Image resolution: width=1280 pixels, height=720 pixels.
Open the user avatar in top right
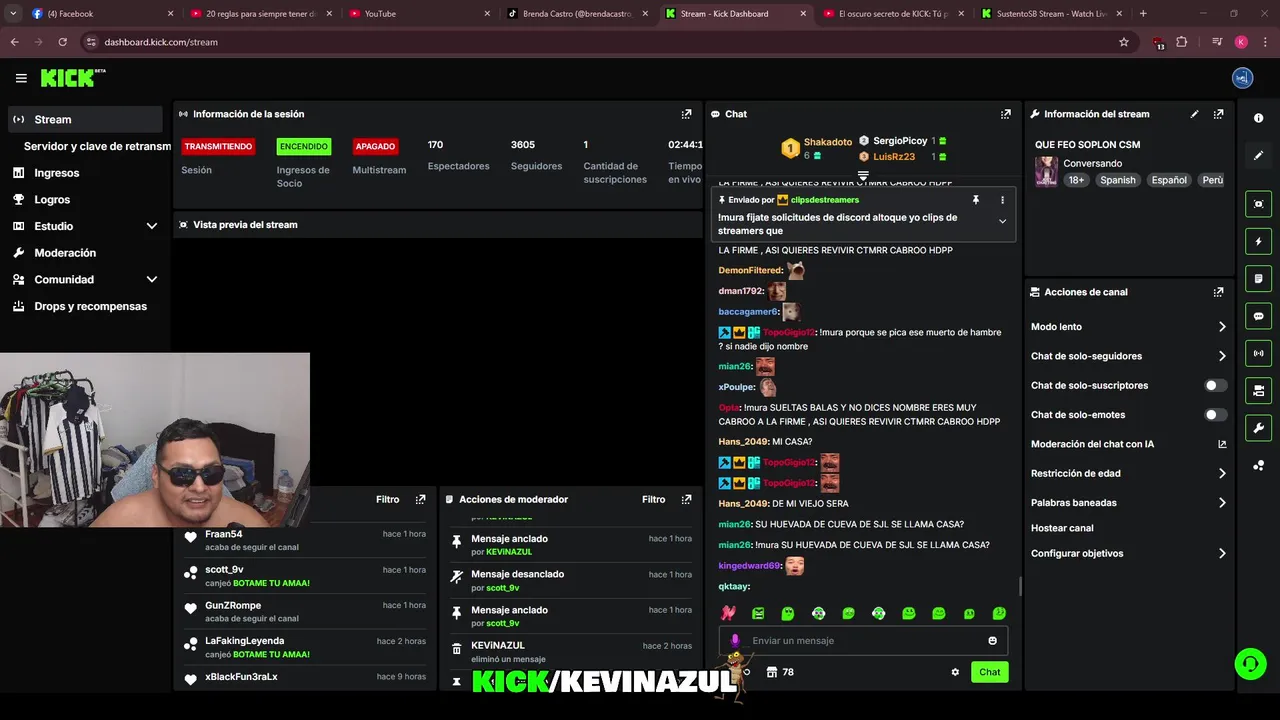1242,78
